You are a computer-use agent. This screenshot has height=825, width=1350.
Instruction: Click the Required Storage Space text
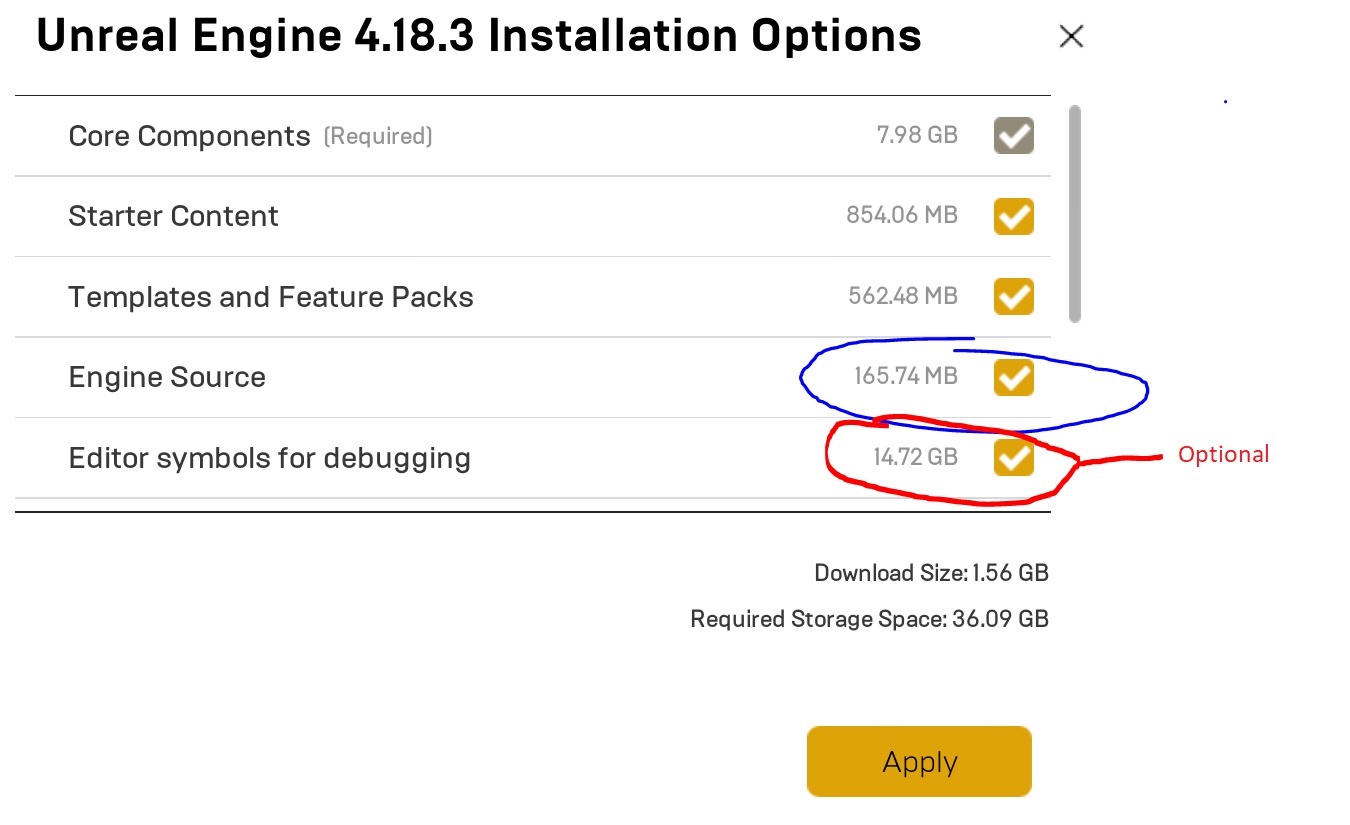coord(869,619)
